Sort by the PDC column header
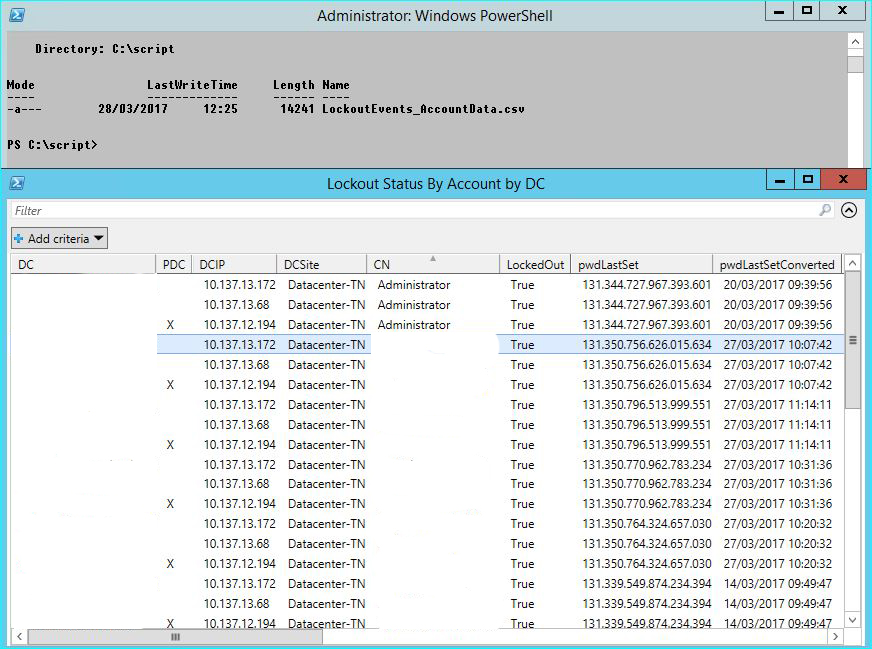This screenshot has height=649, width=872. pos(174,264)
